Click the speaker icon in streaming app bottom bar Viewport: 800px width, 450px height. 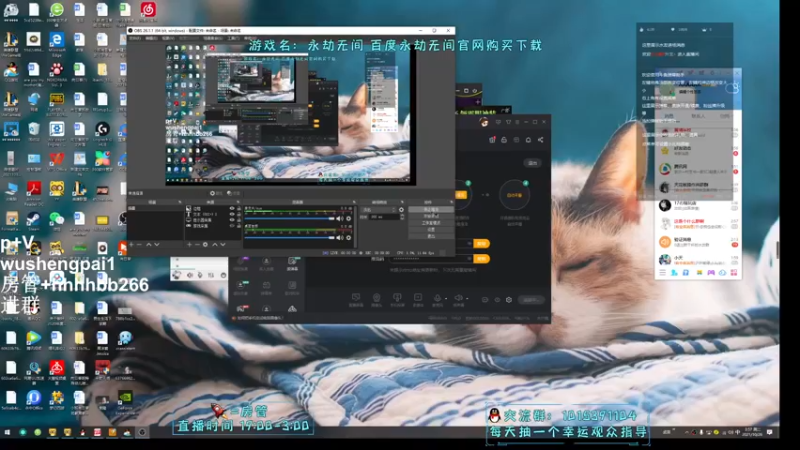(x=459, y=297)
